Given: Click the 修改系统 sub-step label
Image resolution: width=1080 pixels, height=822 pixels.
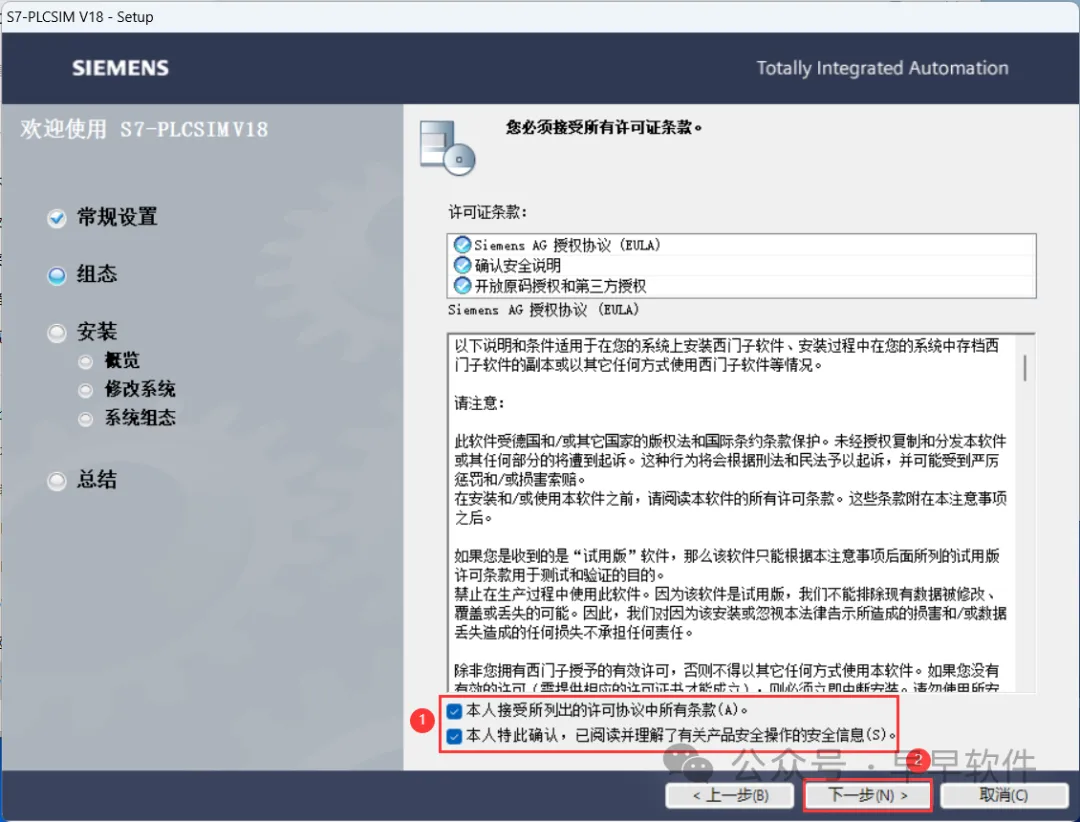Looking at the screenshot, I should [x=141, y=389].
